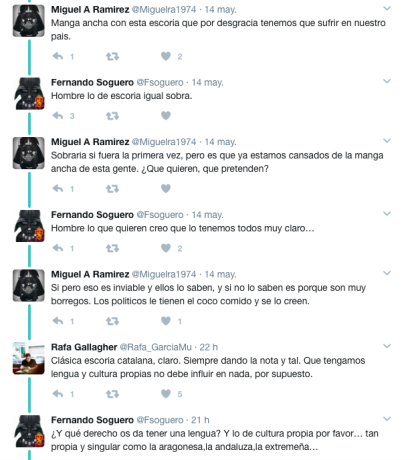Reply to 'Hombre lo de escoria igual sobra'
The width and height of the screenshot is (414, 460).
pyautogui.click(x=58, y=116)
